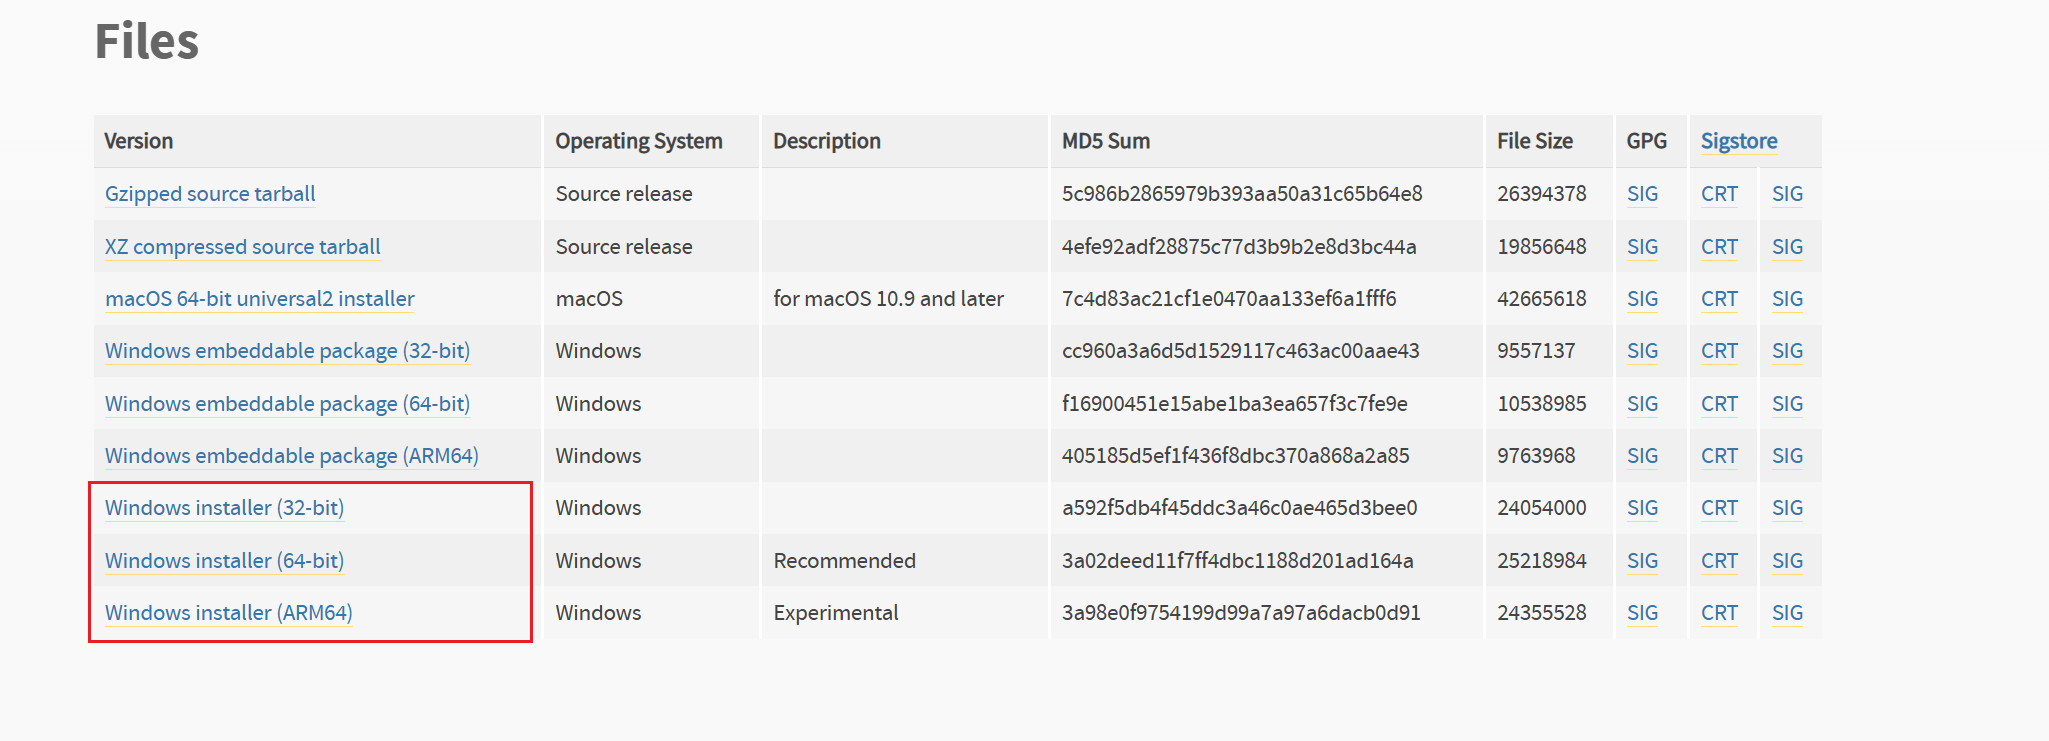
Task: Download the Windows installer (32-bit)
Action: click(x=224, y=508)
